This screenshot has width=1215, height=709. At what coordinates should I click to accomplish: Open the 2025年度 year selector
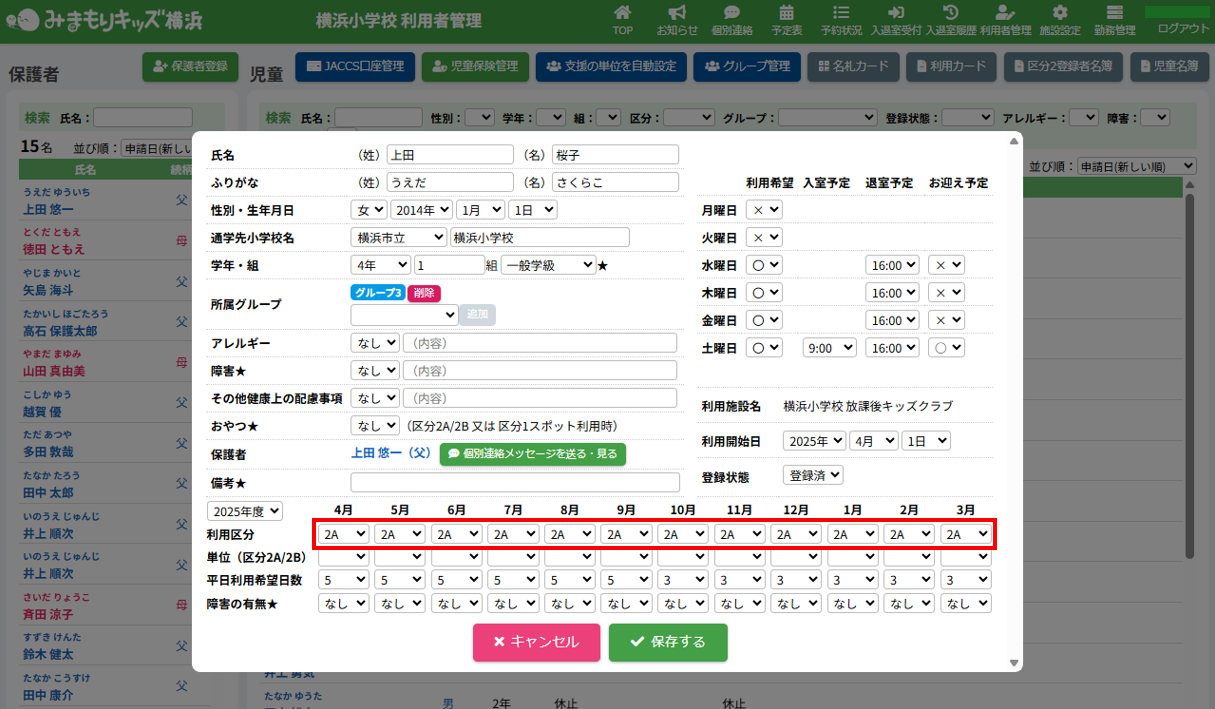(x=245, y=511)
